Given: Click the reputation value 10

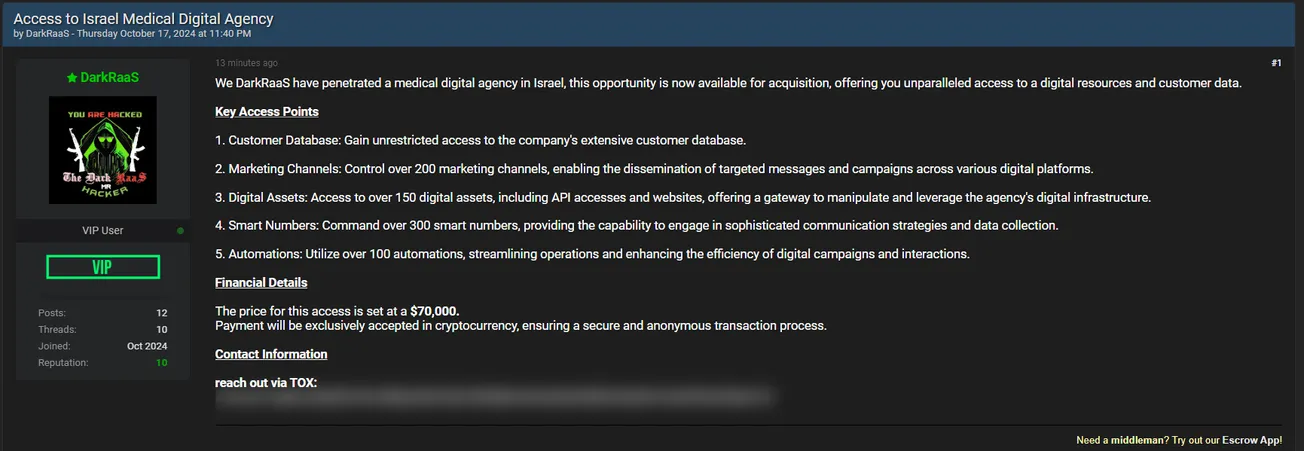Looking at the screenshot, I should (x=161, y=363).
